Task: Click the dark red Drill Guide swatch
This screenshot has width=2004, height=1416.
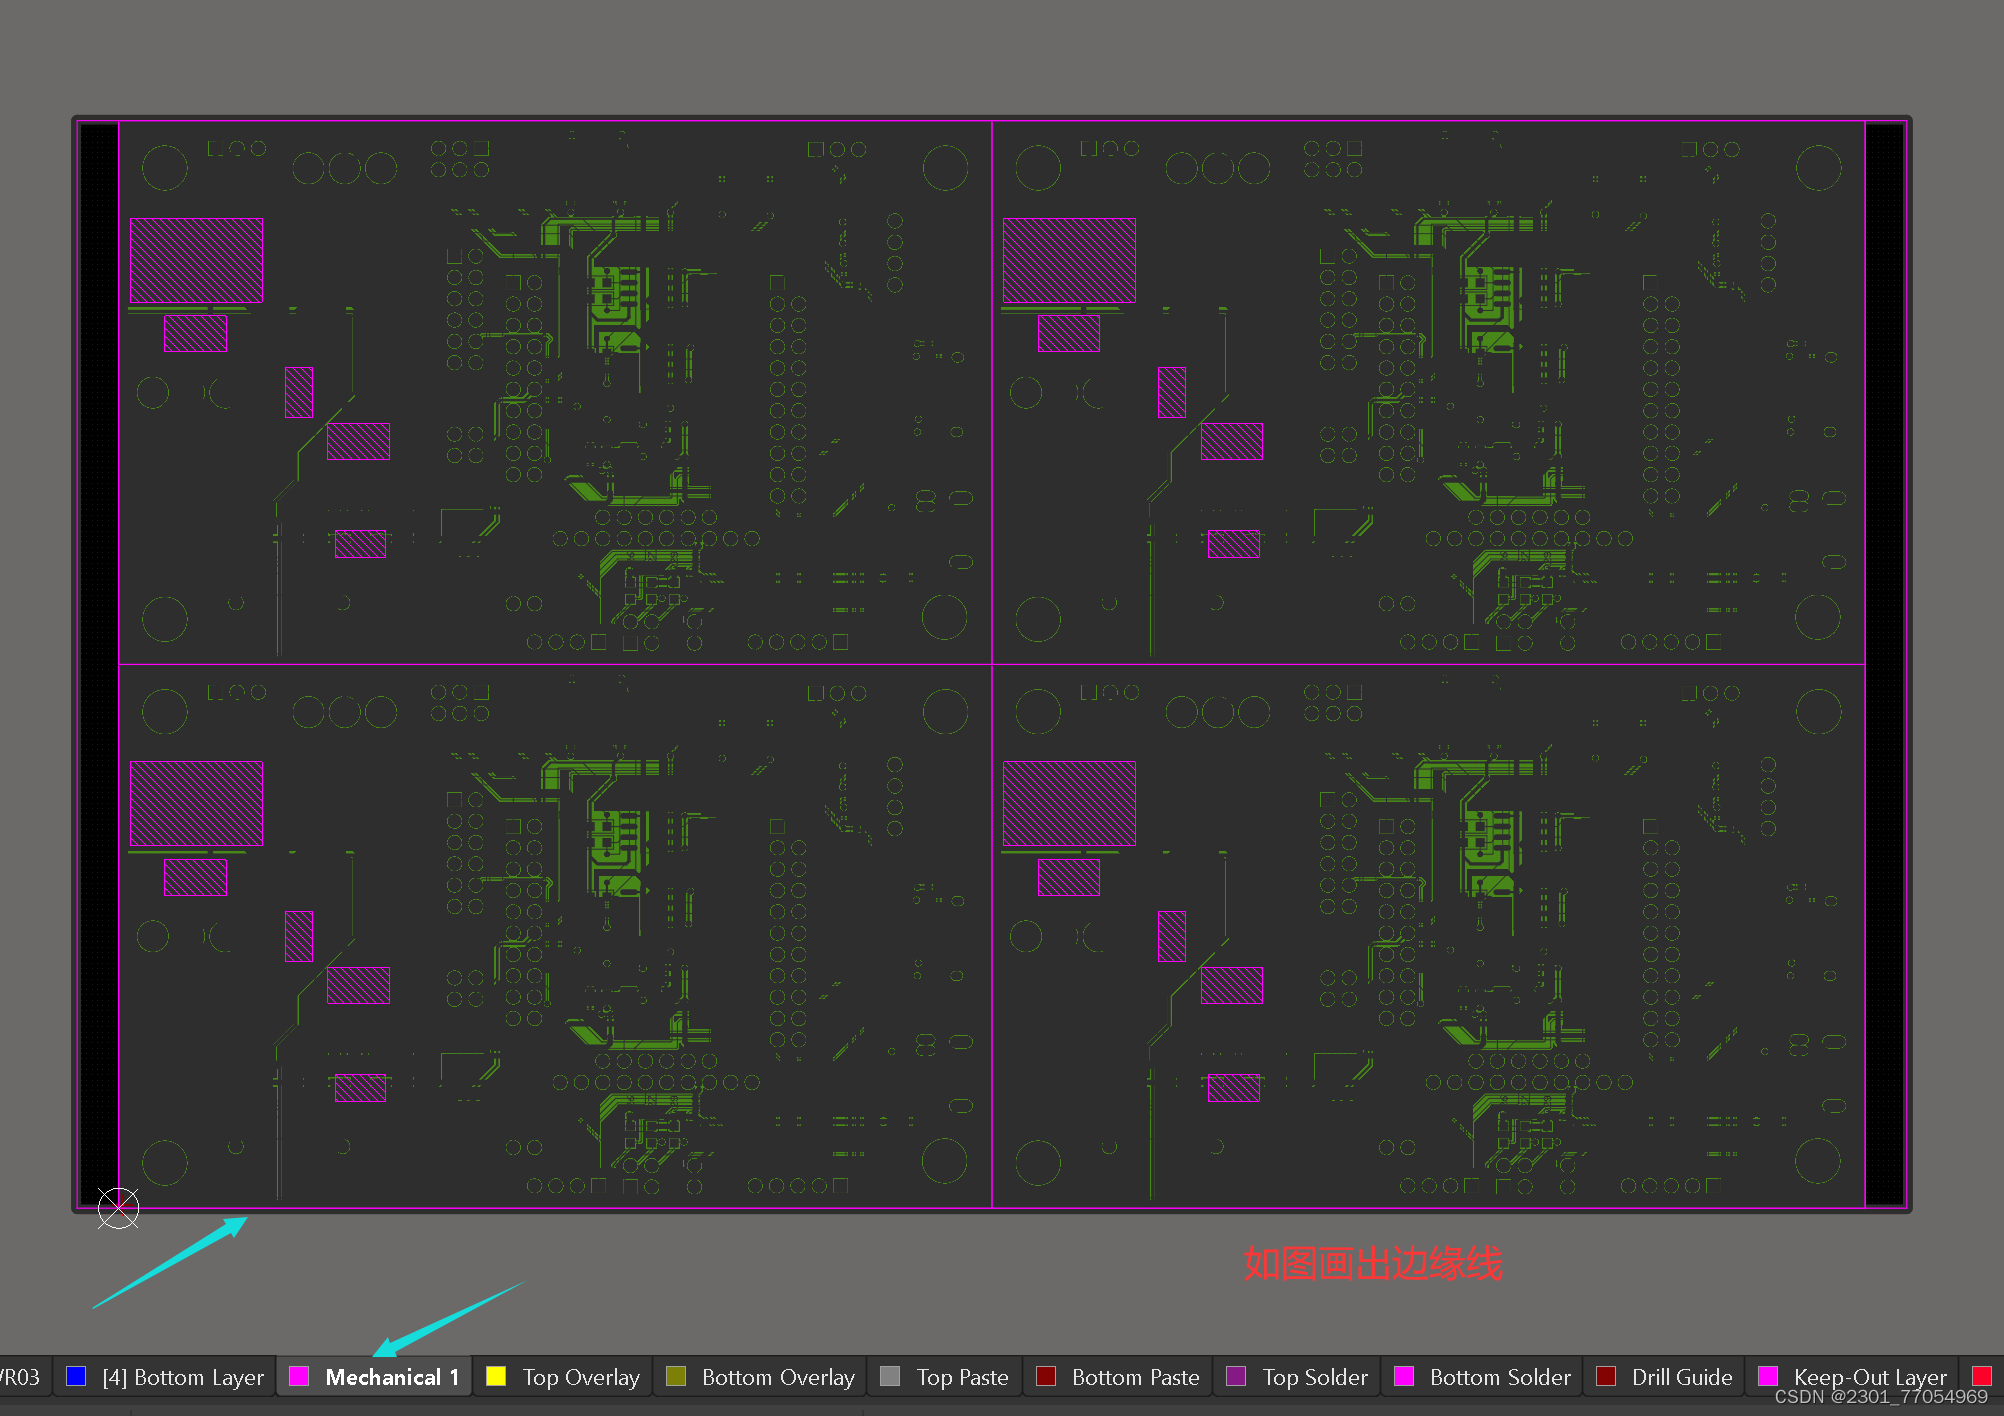Action: point(1606,1376)
